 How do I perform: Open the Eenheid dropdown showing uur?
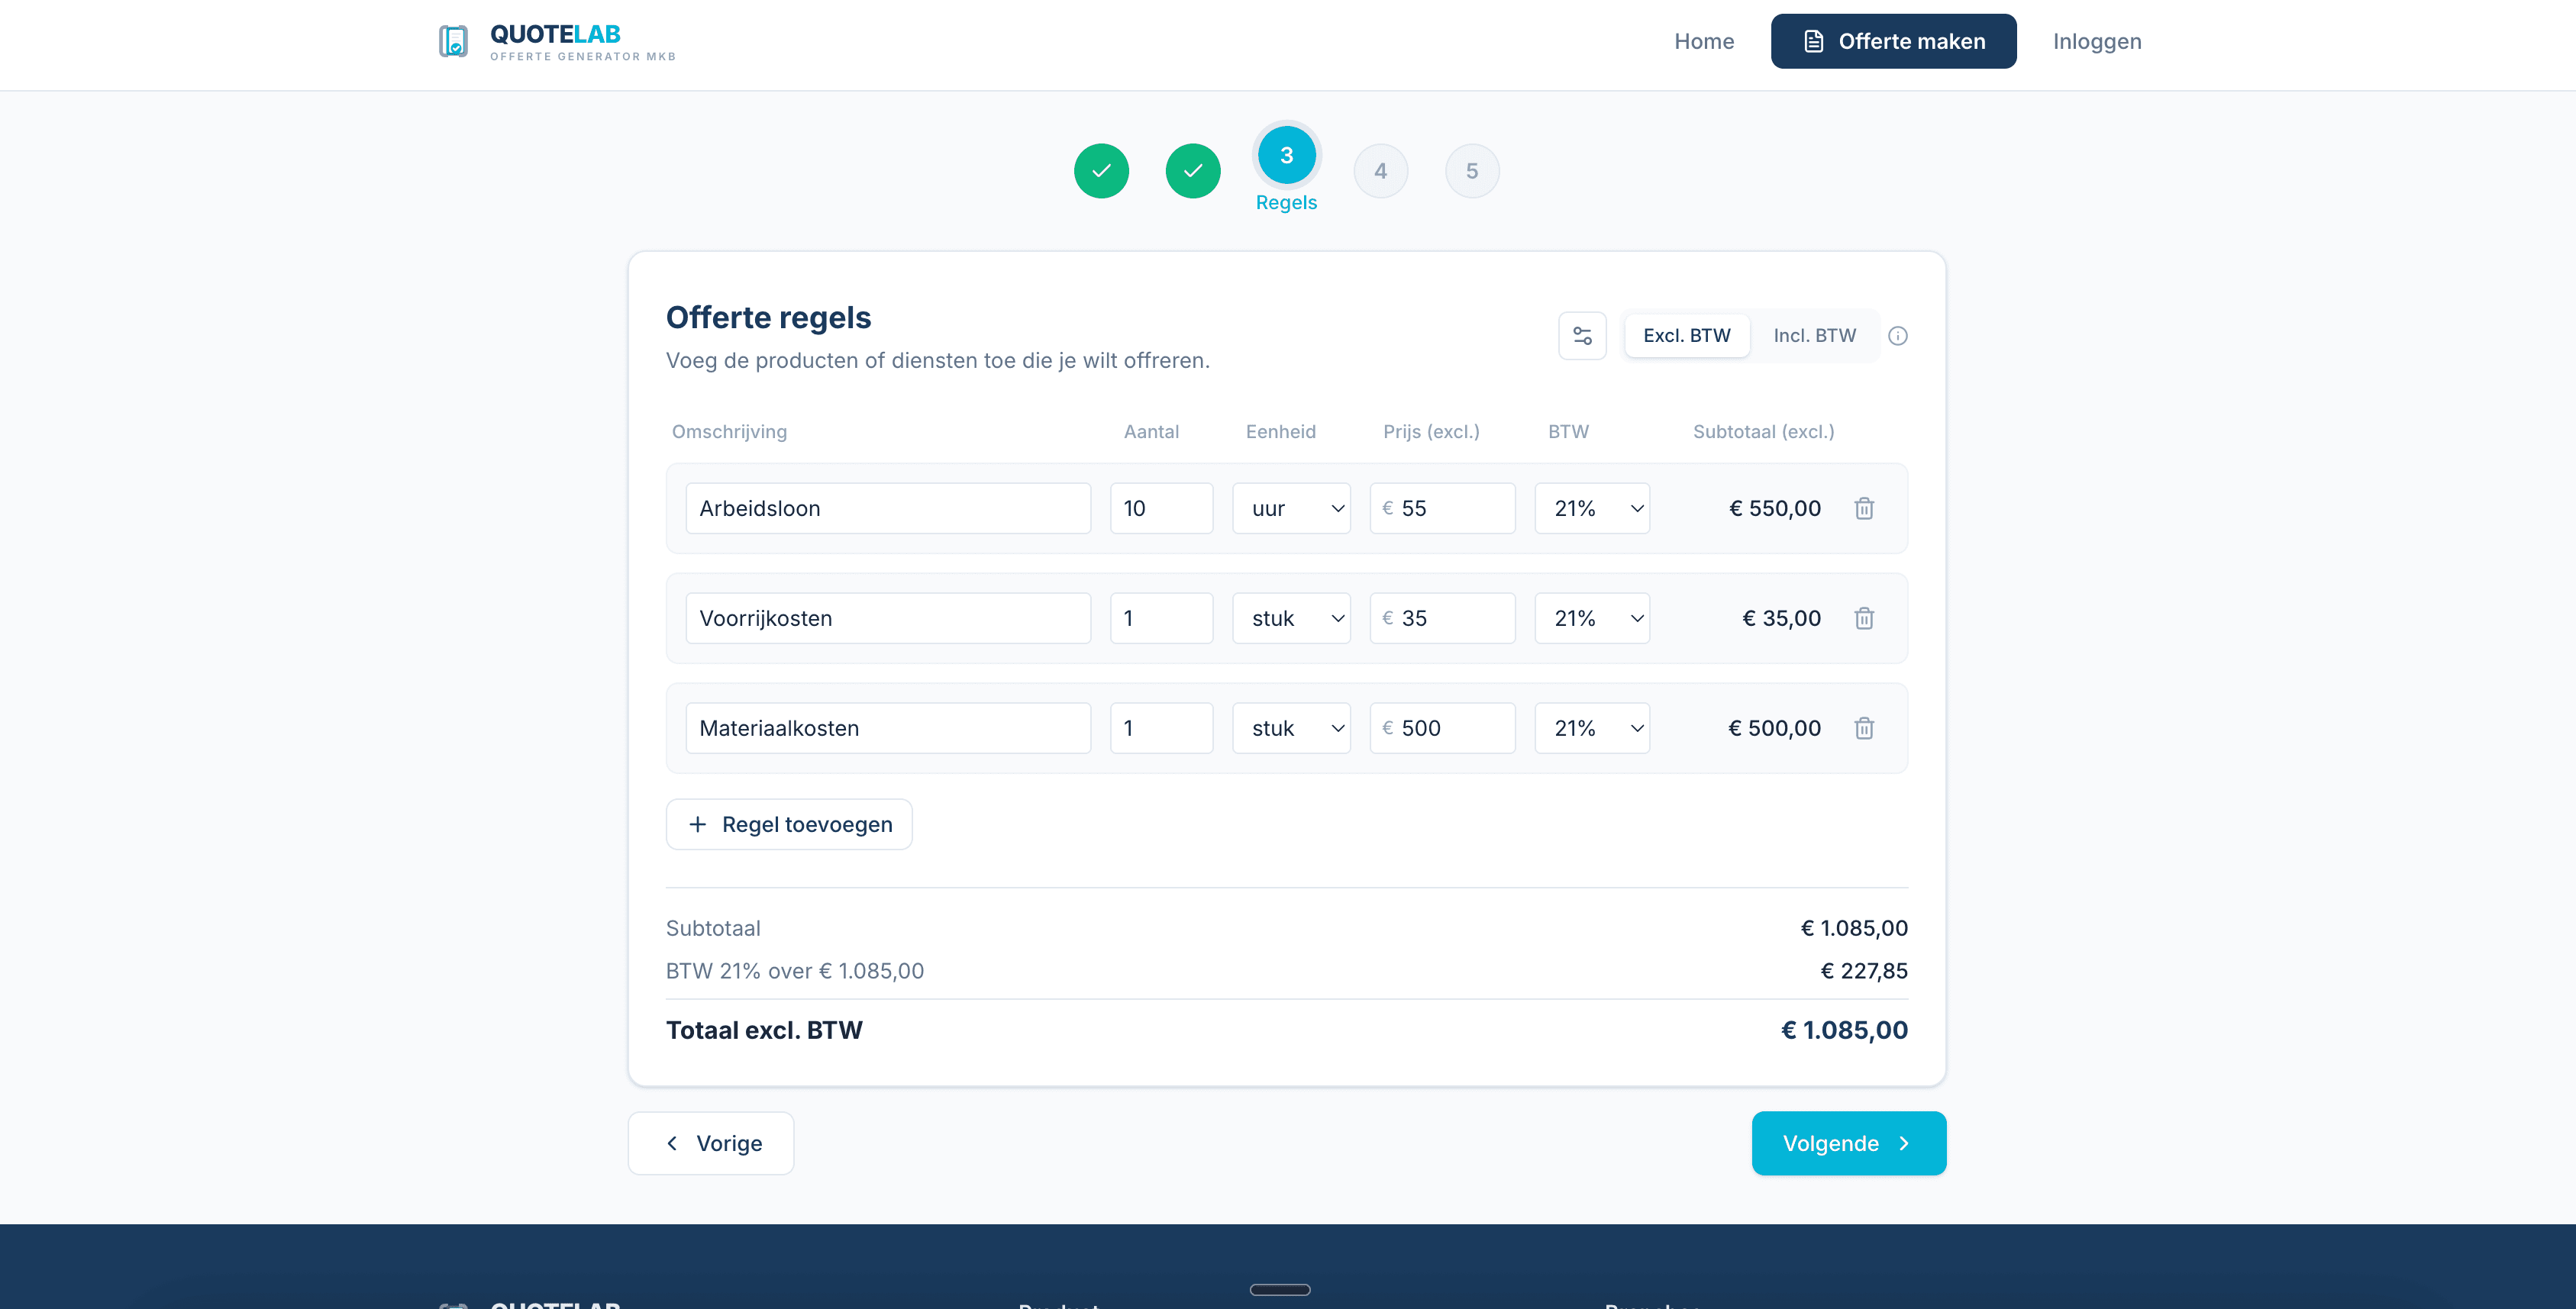point(1291,508)
